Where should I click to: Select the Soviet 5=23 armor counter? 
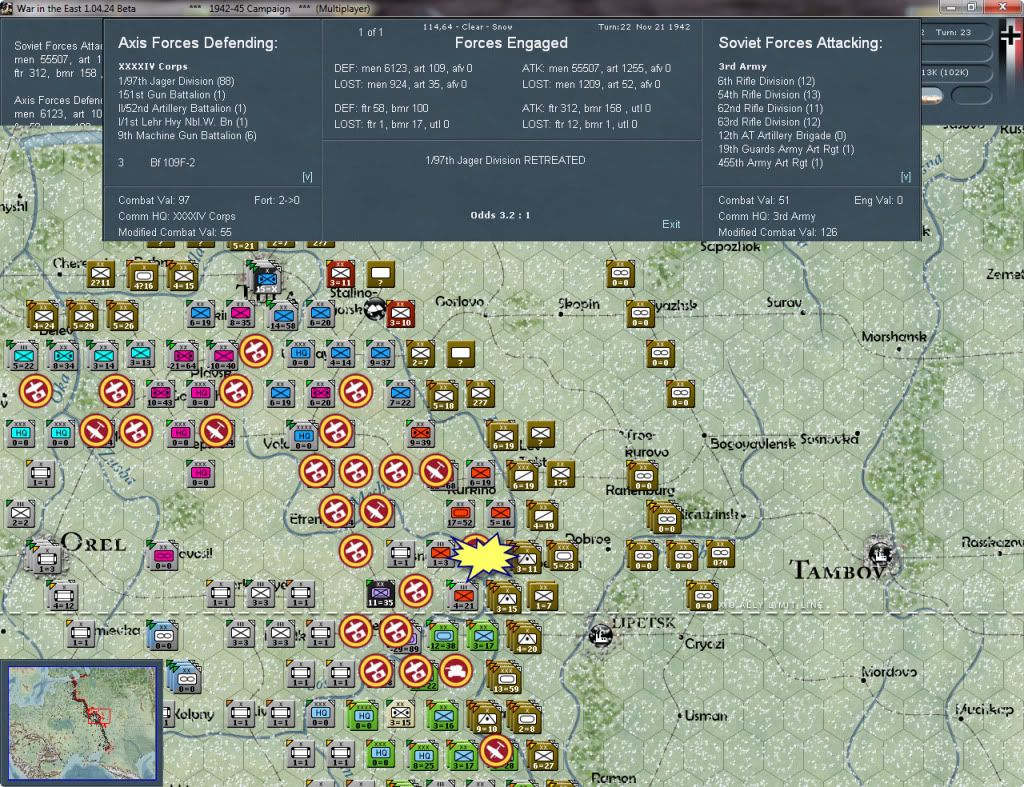point(562,556)
